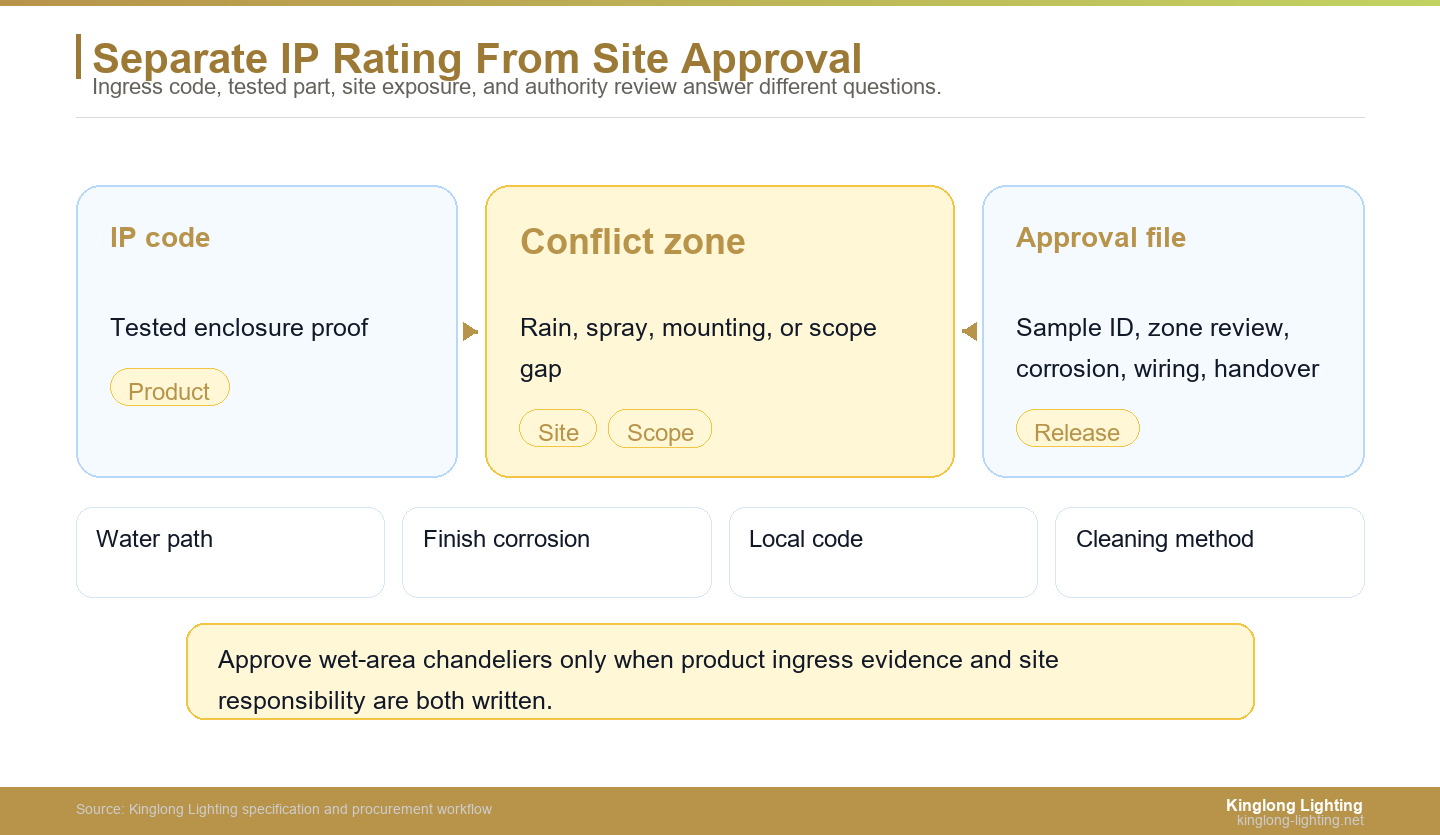Click the 'IP code' card heading
Viewport: 1440px width, 835px height.
click(x=160, y=238)
